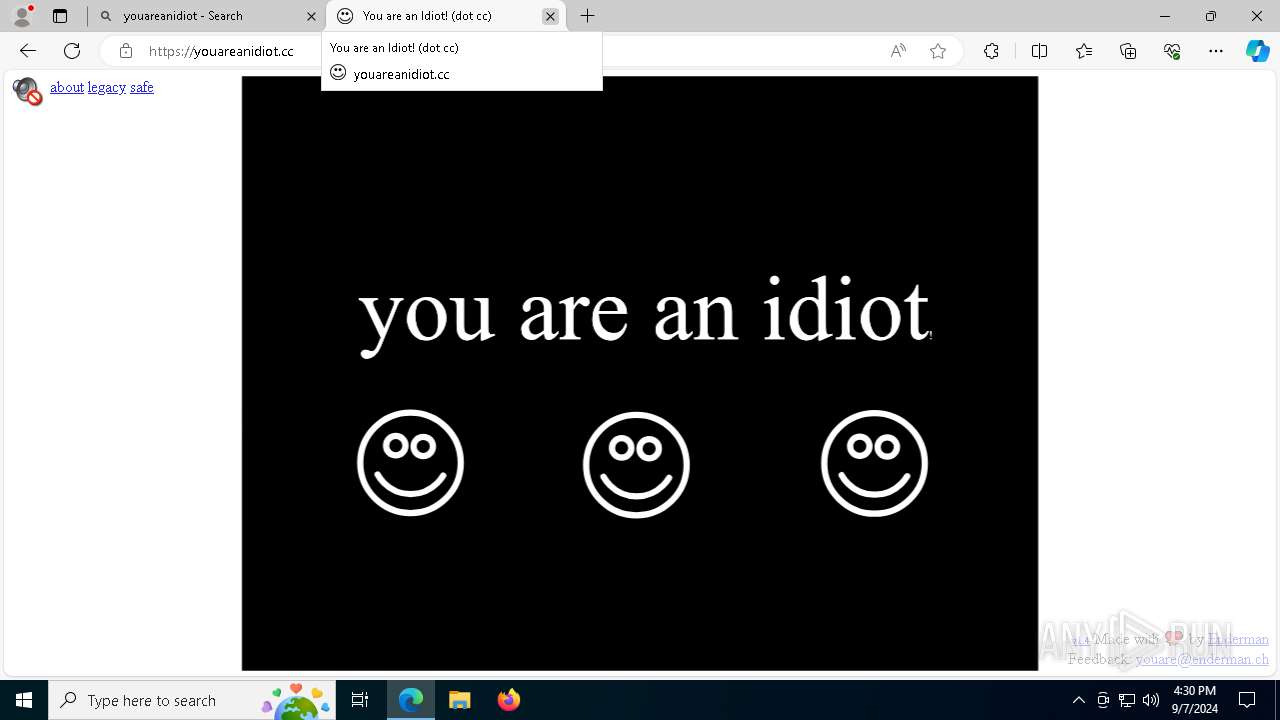Viewport: 1280px width, 720px height.
Task: Open a new tab with plus button
Action: pos(588,16)
